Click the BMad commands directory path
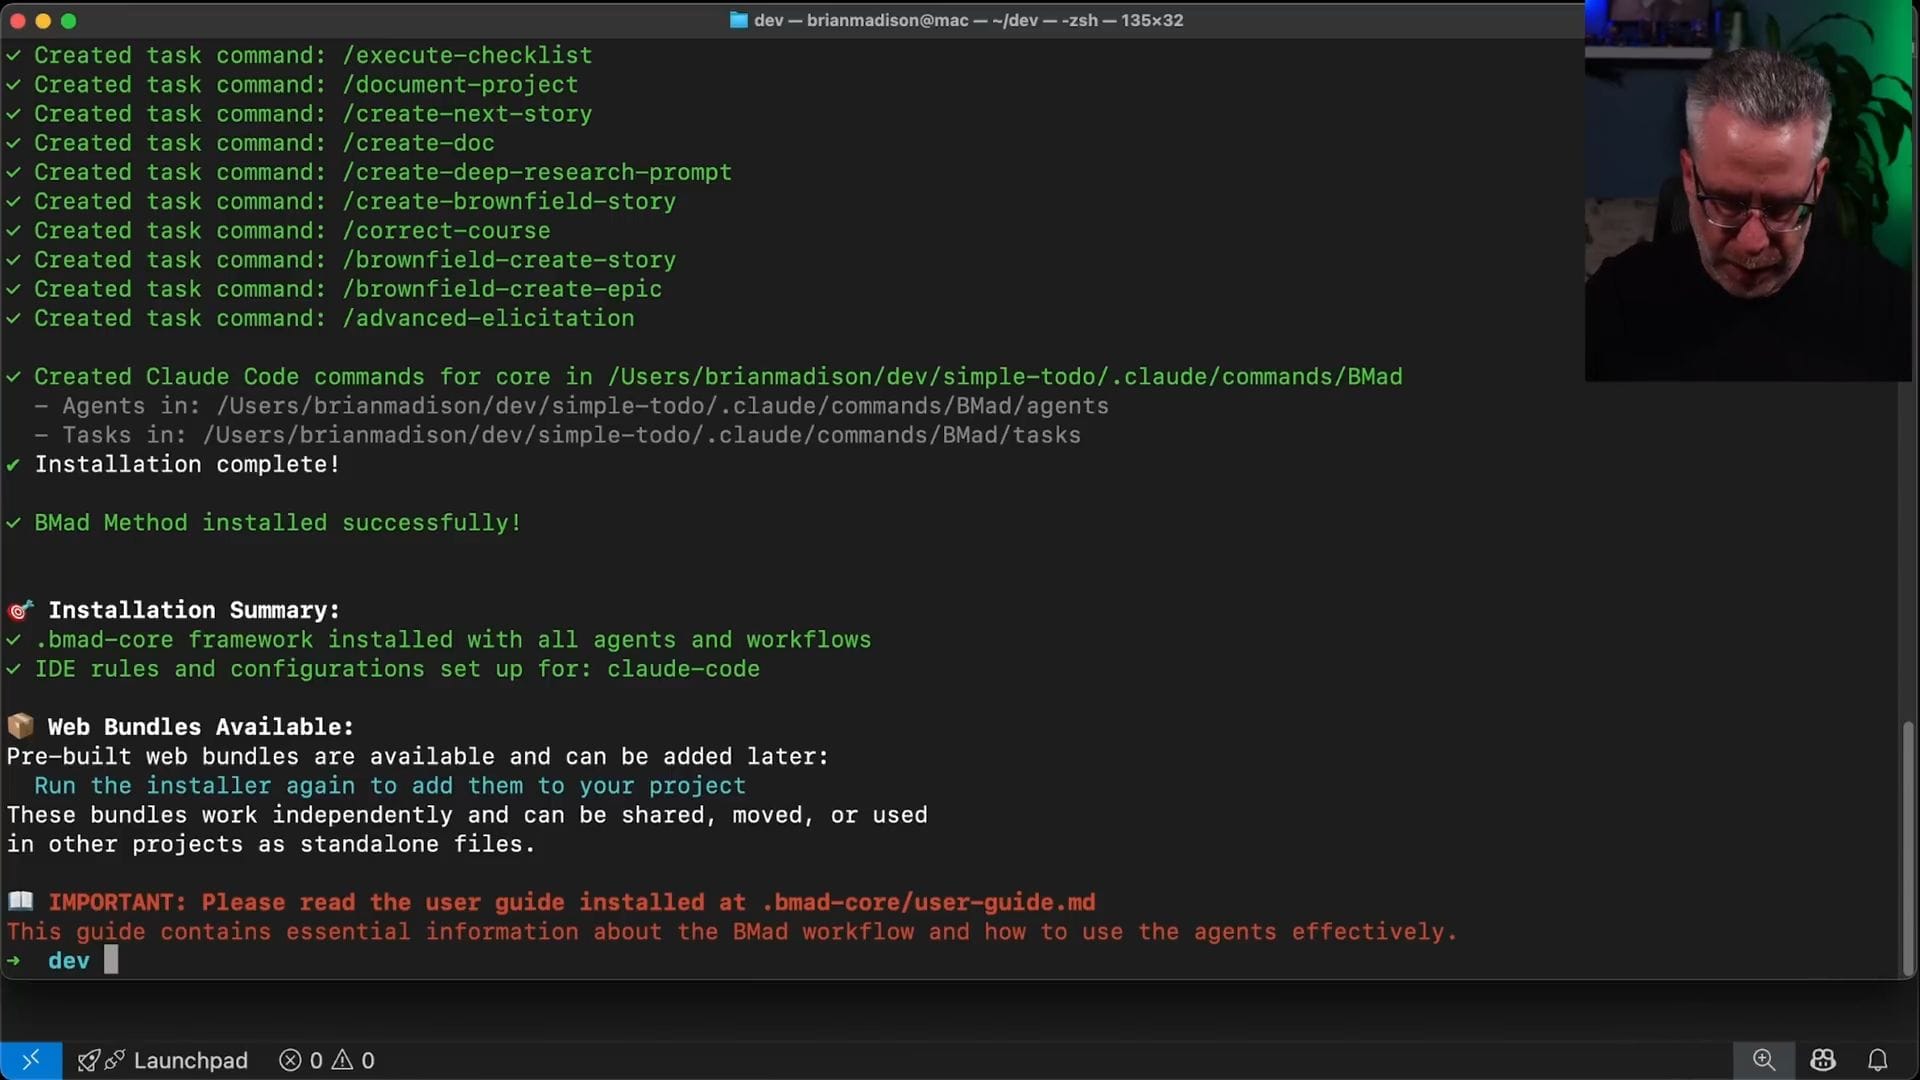The image size is (1920, 1080). [x=1004, y=377]
